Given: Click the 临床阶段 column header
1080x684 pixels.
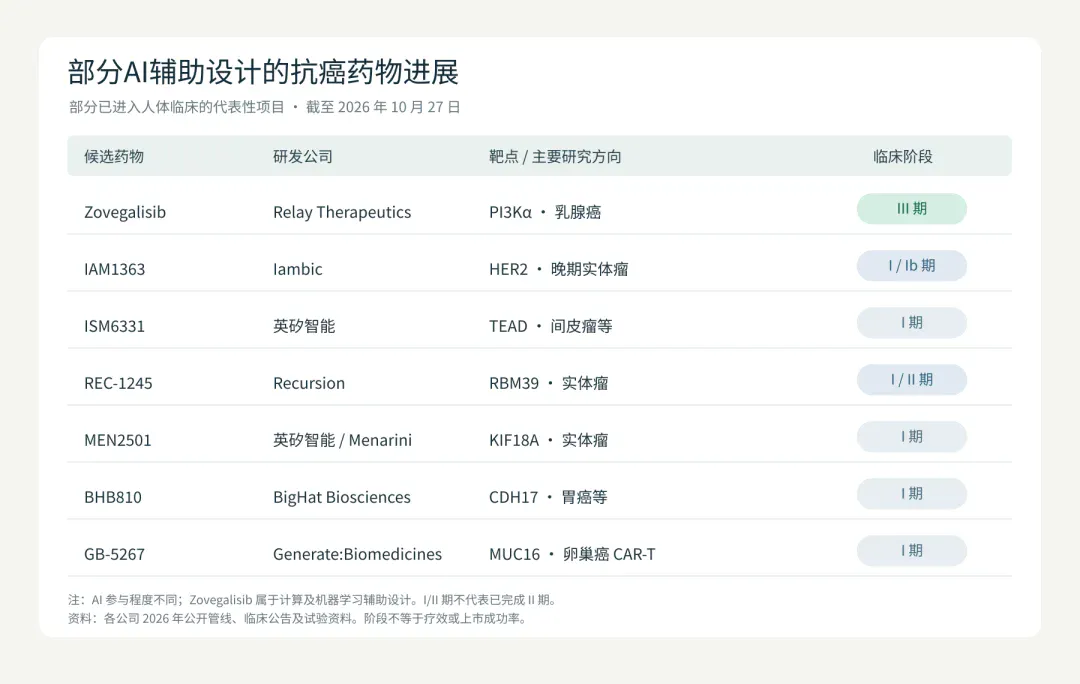Looking at the screenshot, I should coord(902,156).
